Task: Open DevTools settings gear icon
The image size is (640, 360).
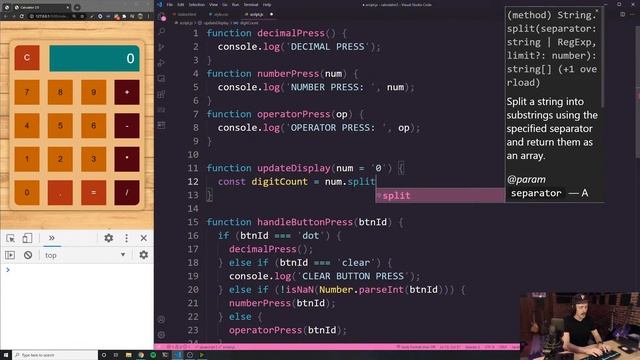Action: (x=109, y=238)
